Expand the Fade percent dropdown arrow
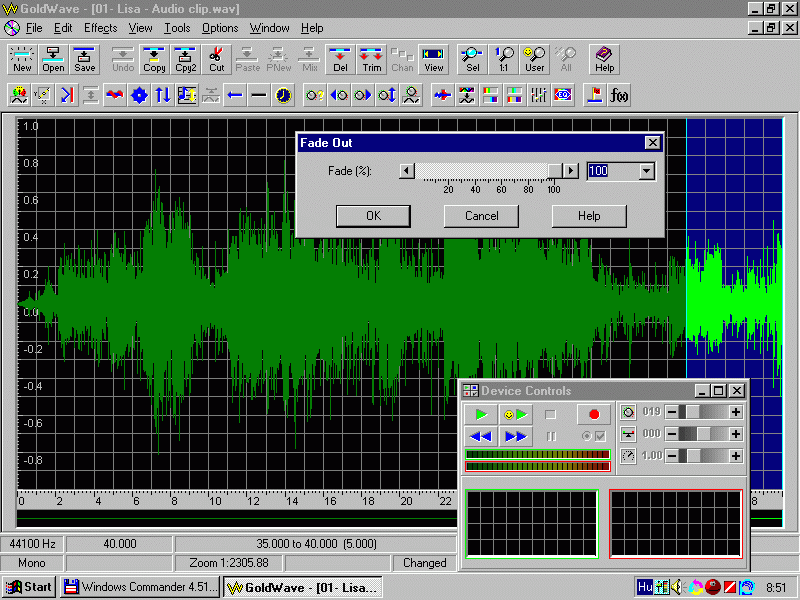Viewport: 800px width, 600px height. pos(646,171)
